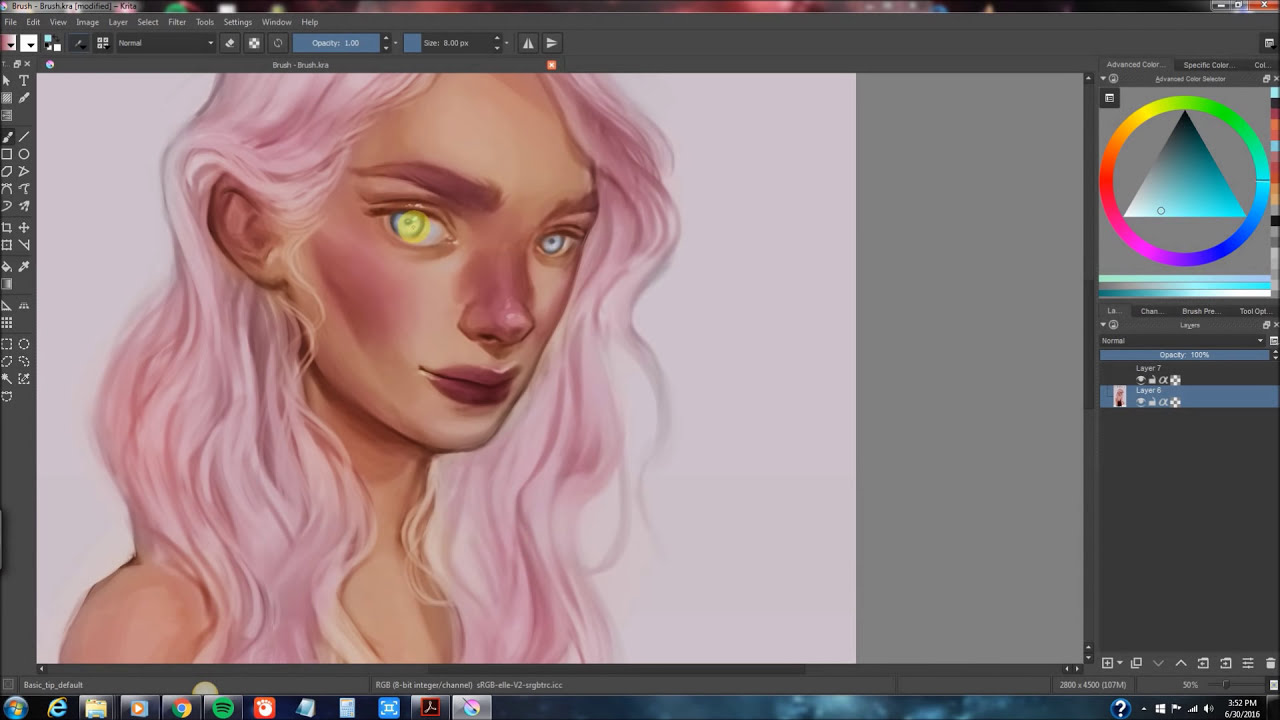Toggle horizontal mirror mode

[528, 43]
